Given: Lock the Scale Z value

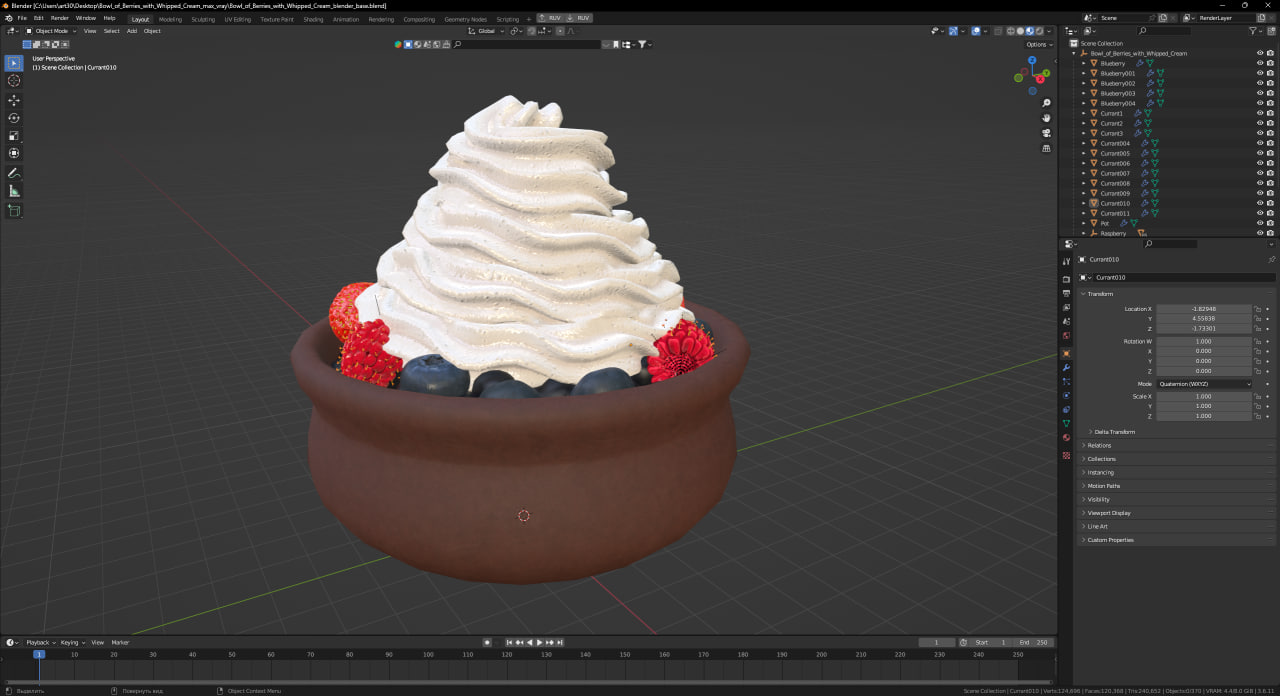Looking at the screenshot, I should click(1257, 416).
